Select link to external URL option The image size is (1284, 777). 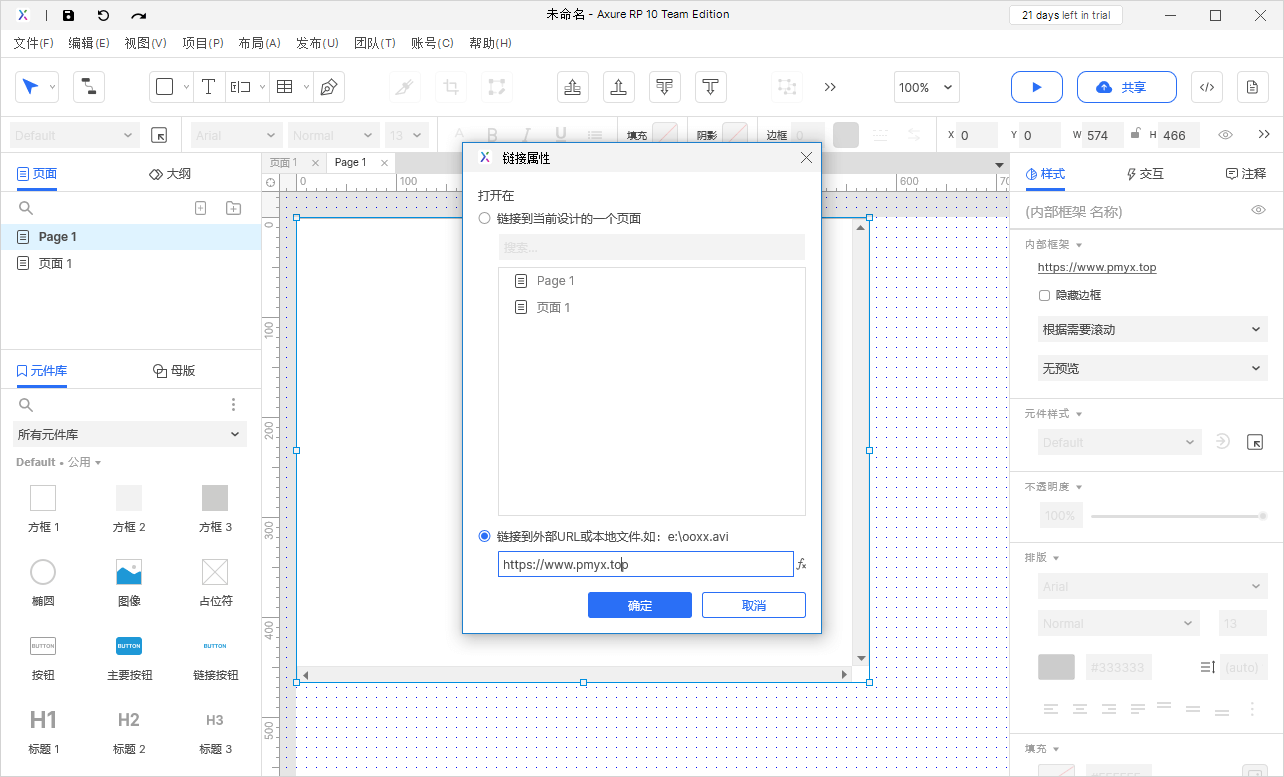click(485, 536)
